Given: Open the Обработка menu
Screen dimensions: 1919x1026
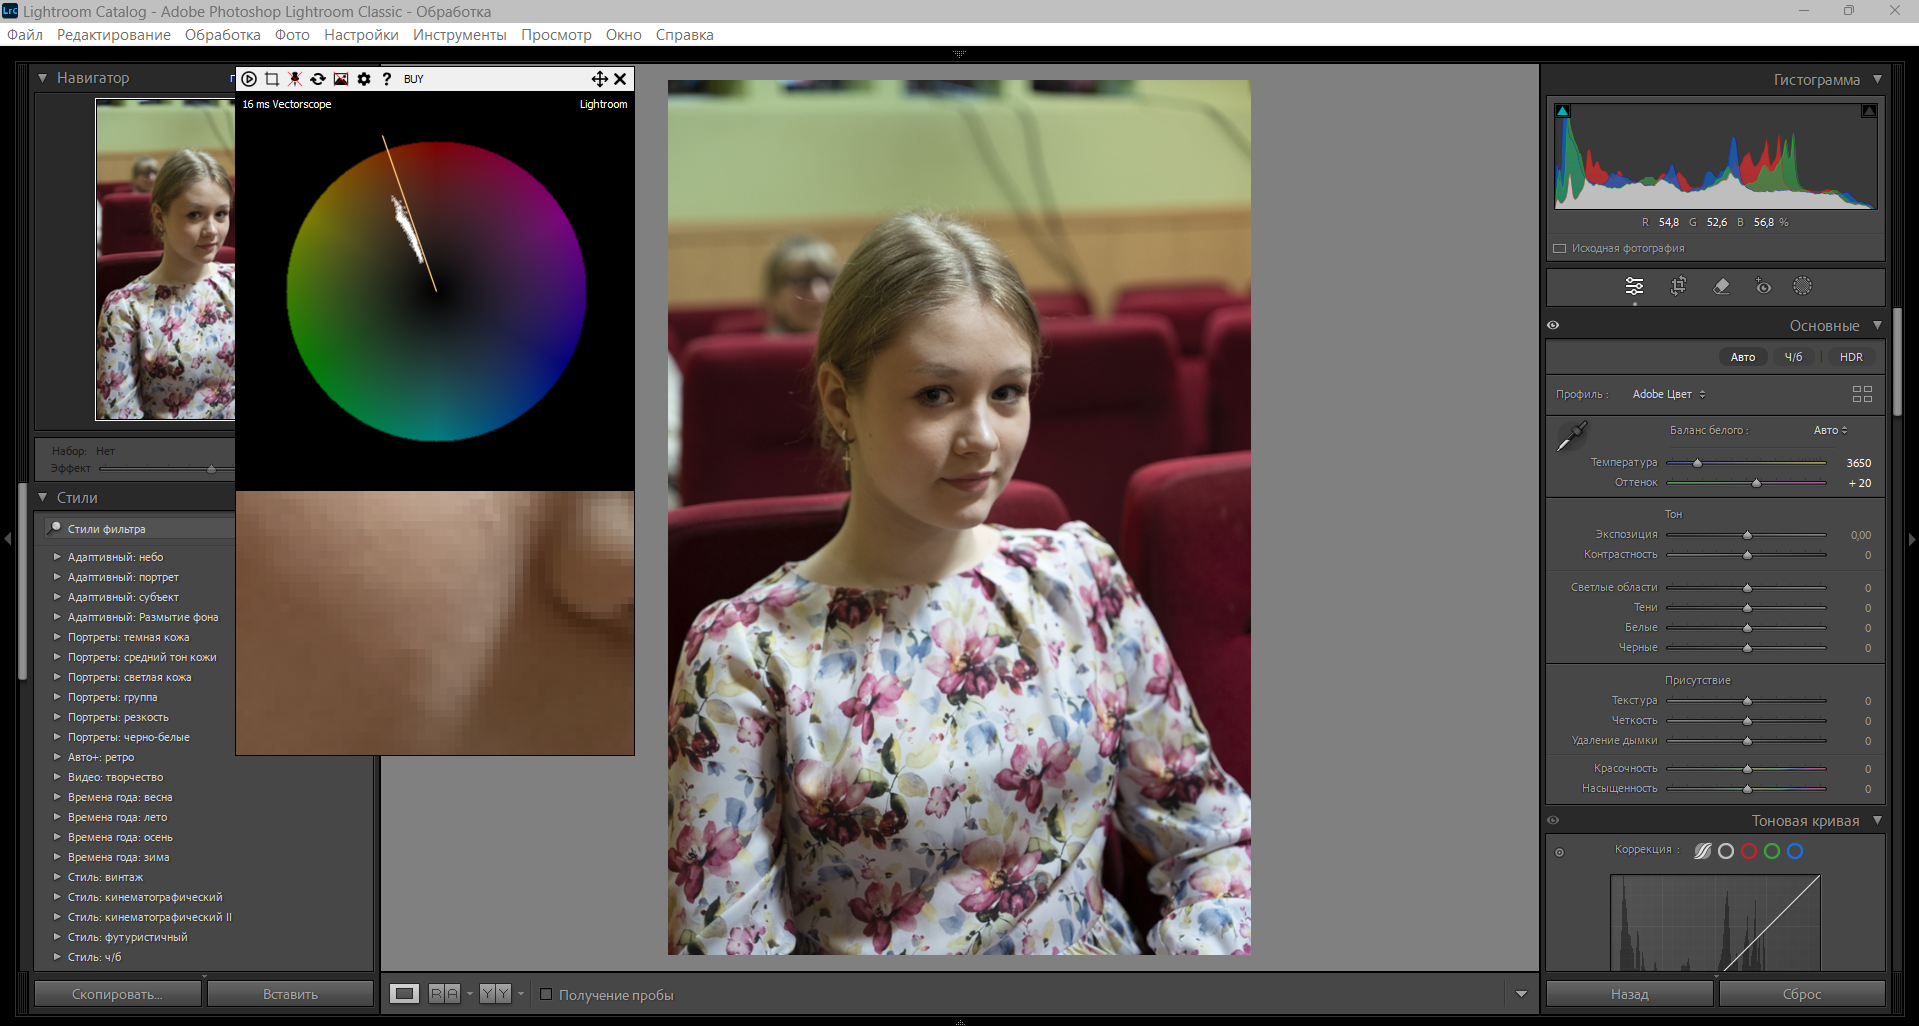Looking at the screenshot, I should tap(222, 35).
